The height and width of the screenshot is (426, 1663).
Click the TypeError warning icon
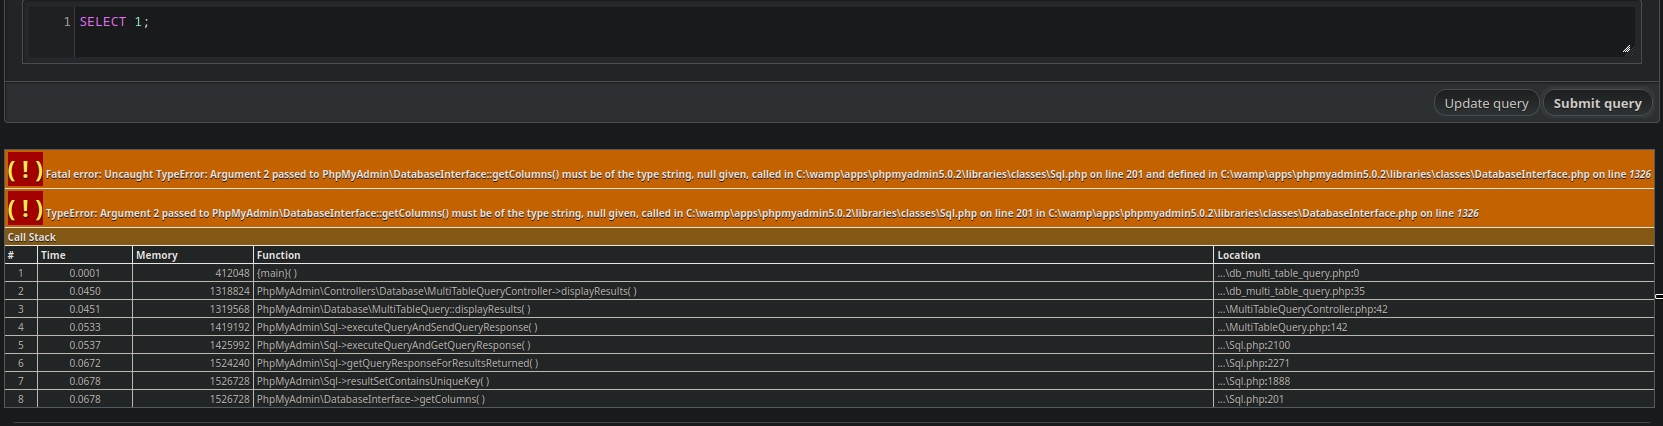tap(25, 209)
